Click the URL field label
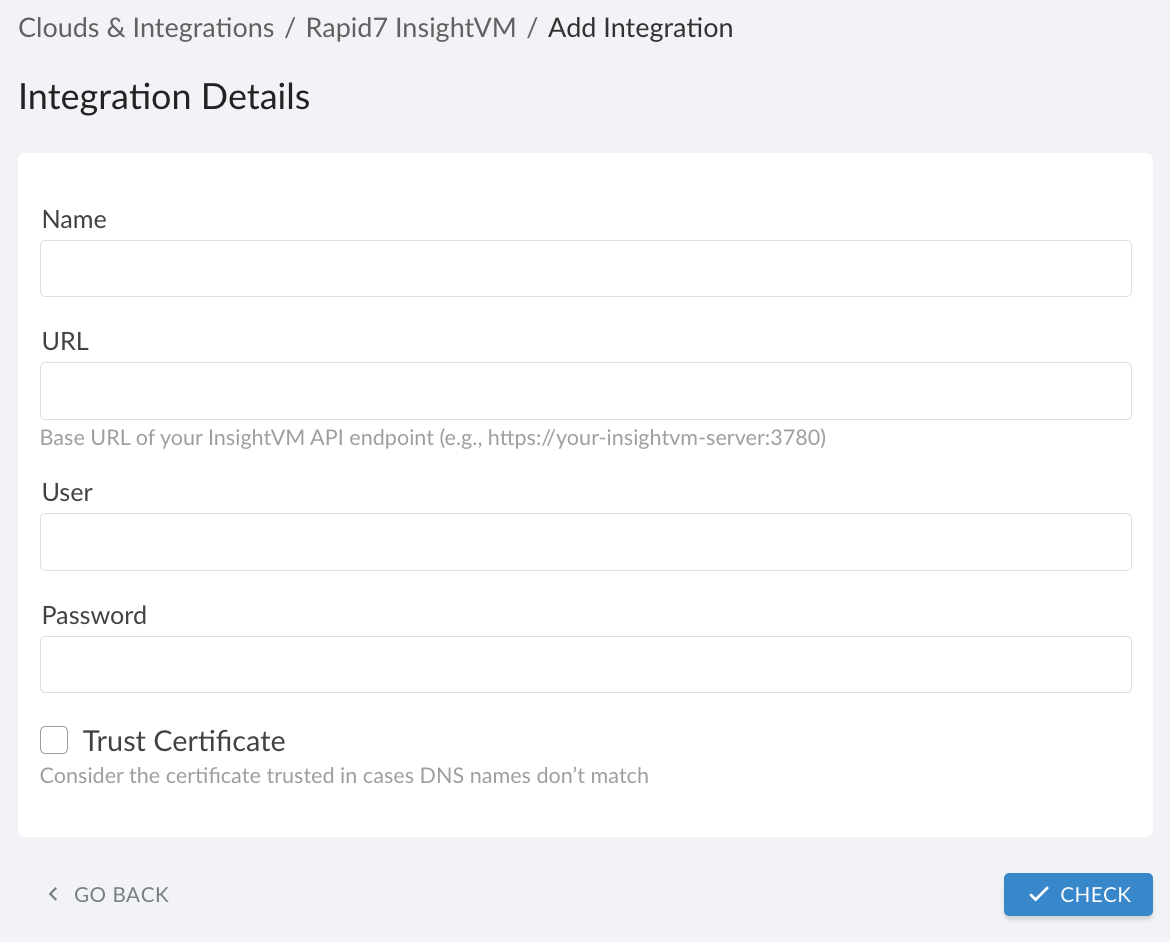 64,341
